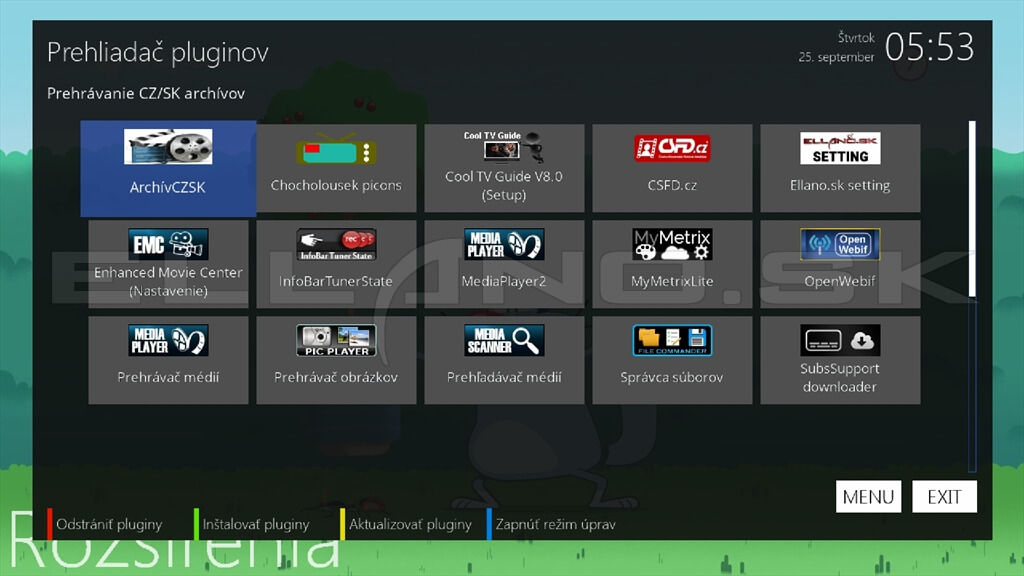This screenshot has width=1024, height=576.
Task: Open the EMC Enhanced Movie Center icon
Action: [x=168, y=244]
